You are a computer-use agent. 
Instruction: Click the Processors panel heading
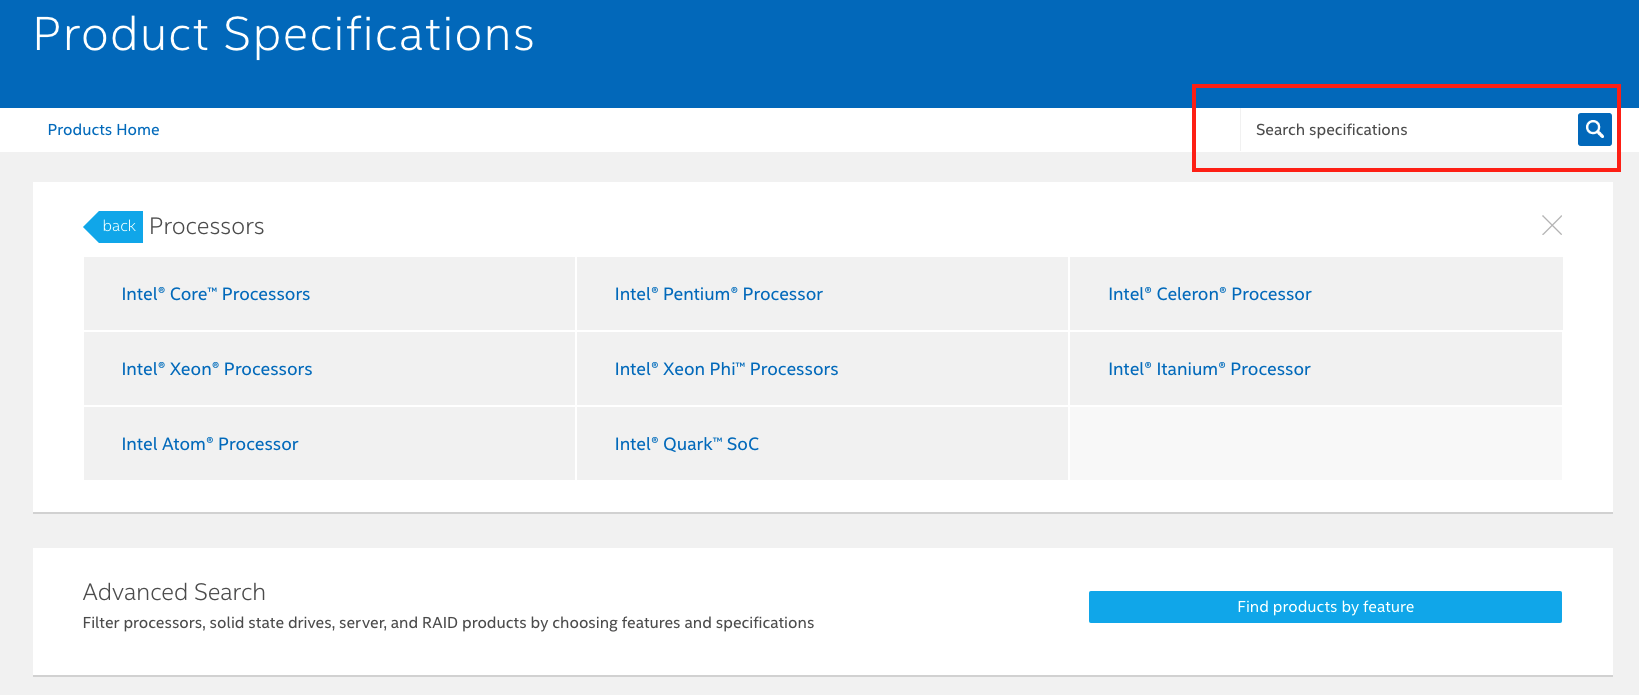click(207, 226)
